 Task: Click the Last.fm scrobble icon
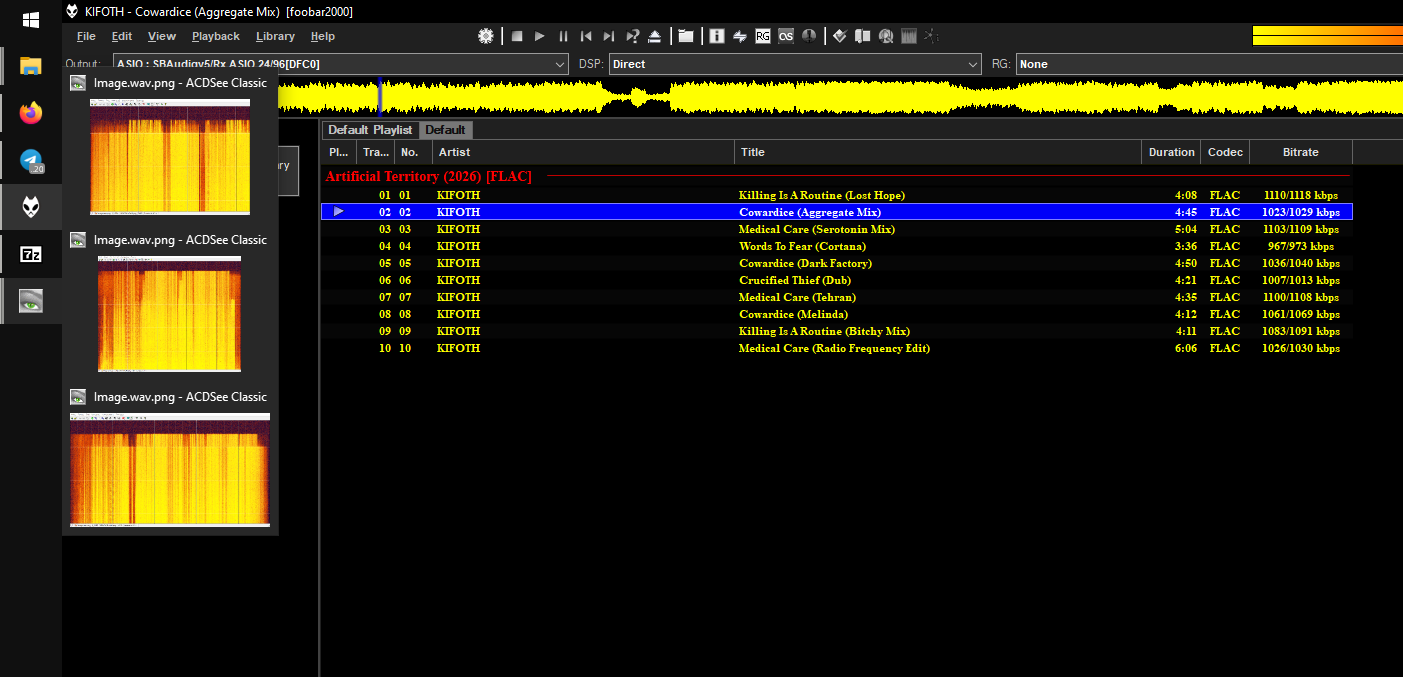tap(786, 36)
